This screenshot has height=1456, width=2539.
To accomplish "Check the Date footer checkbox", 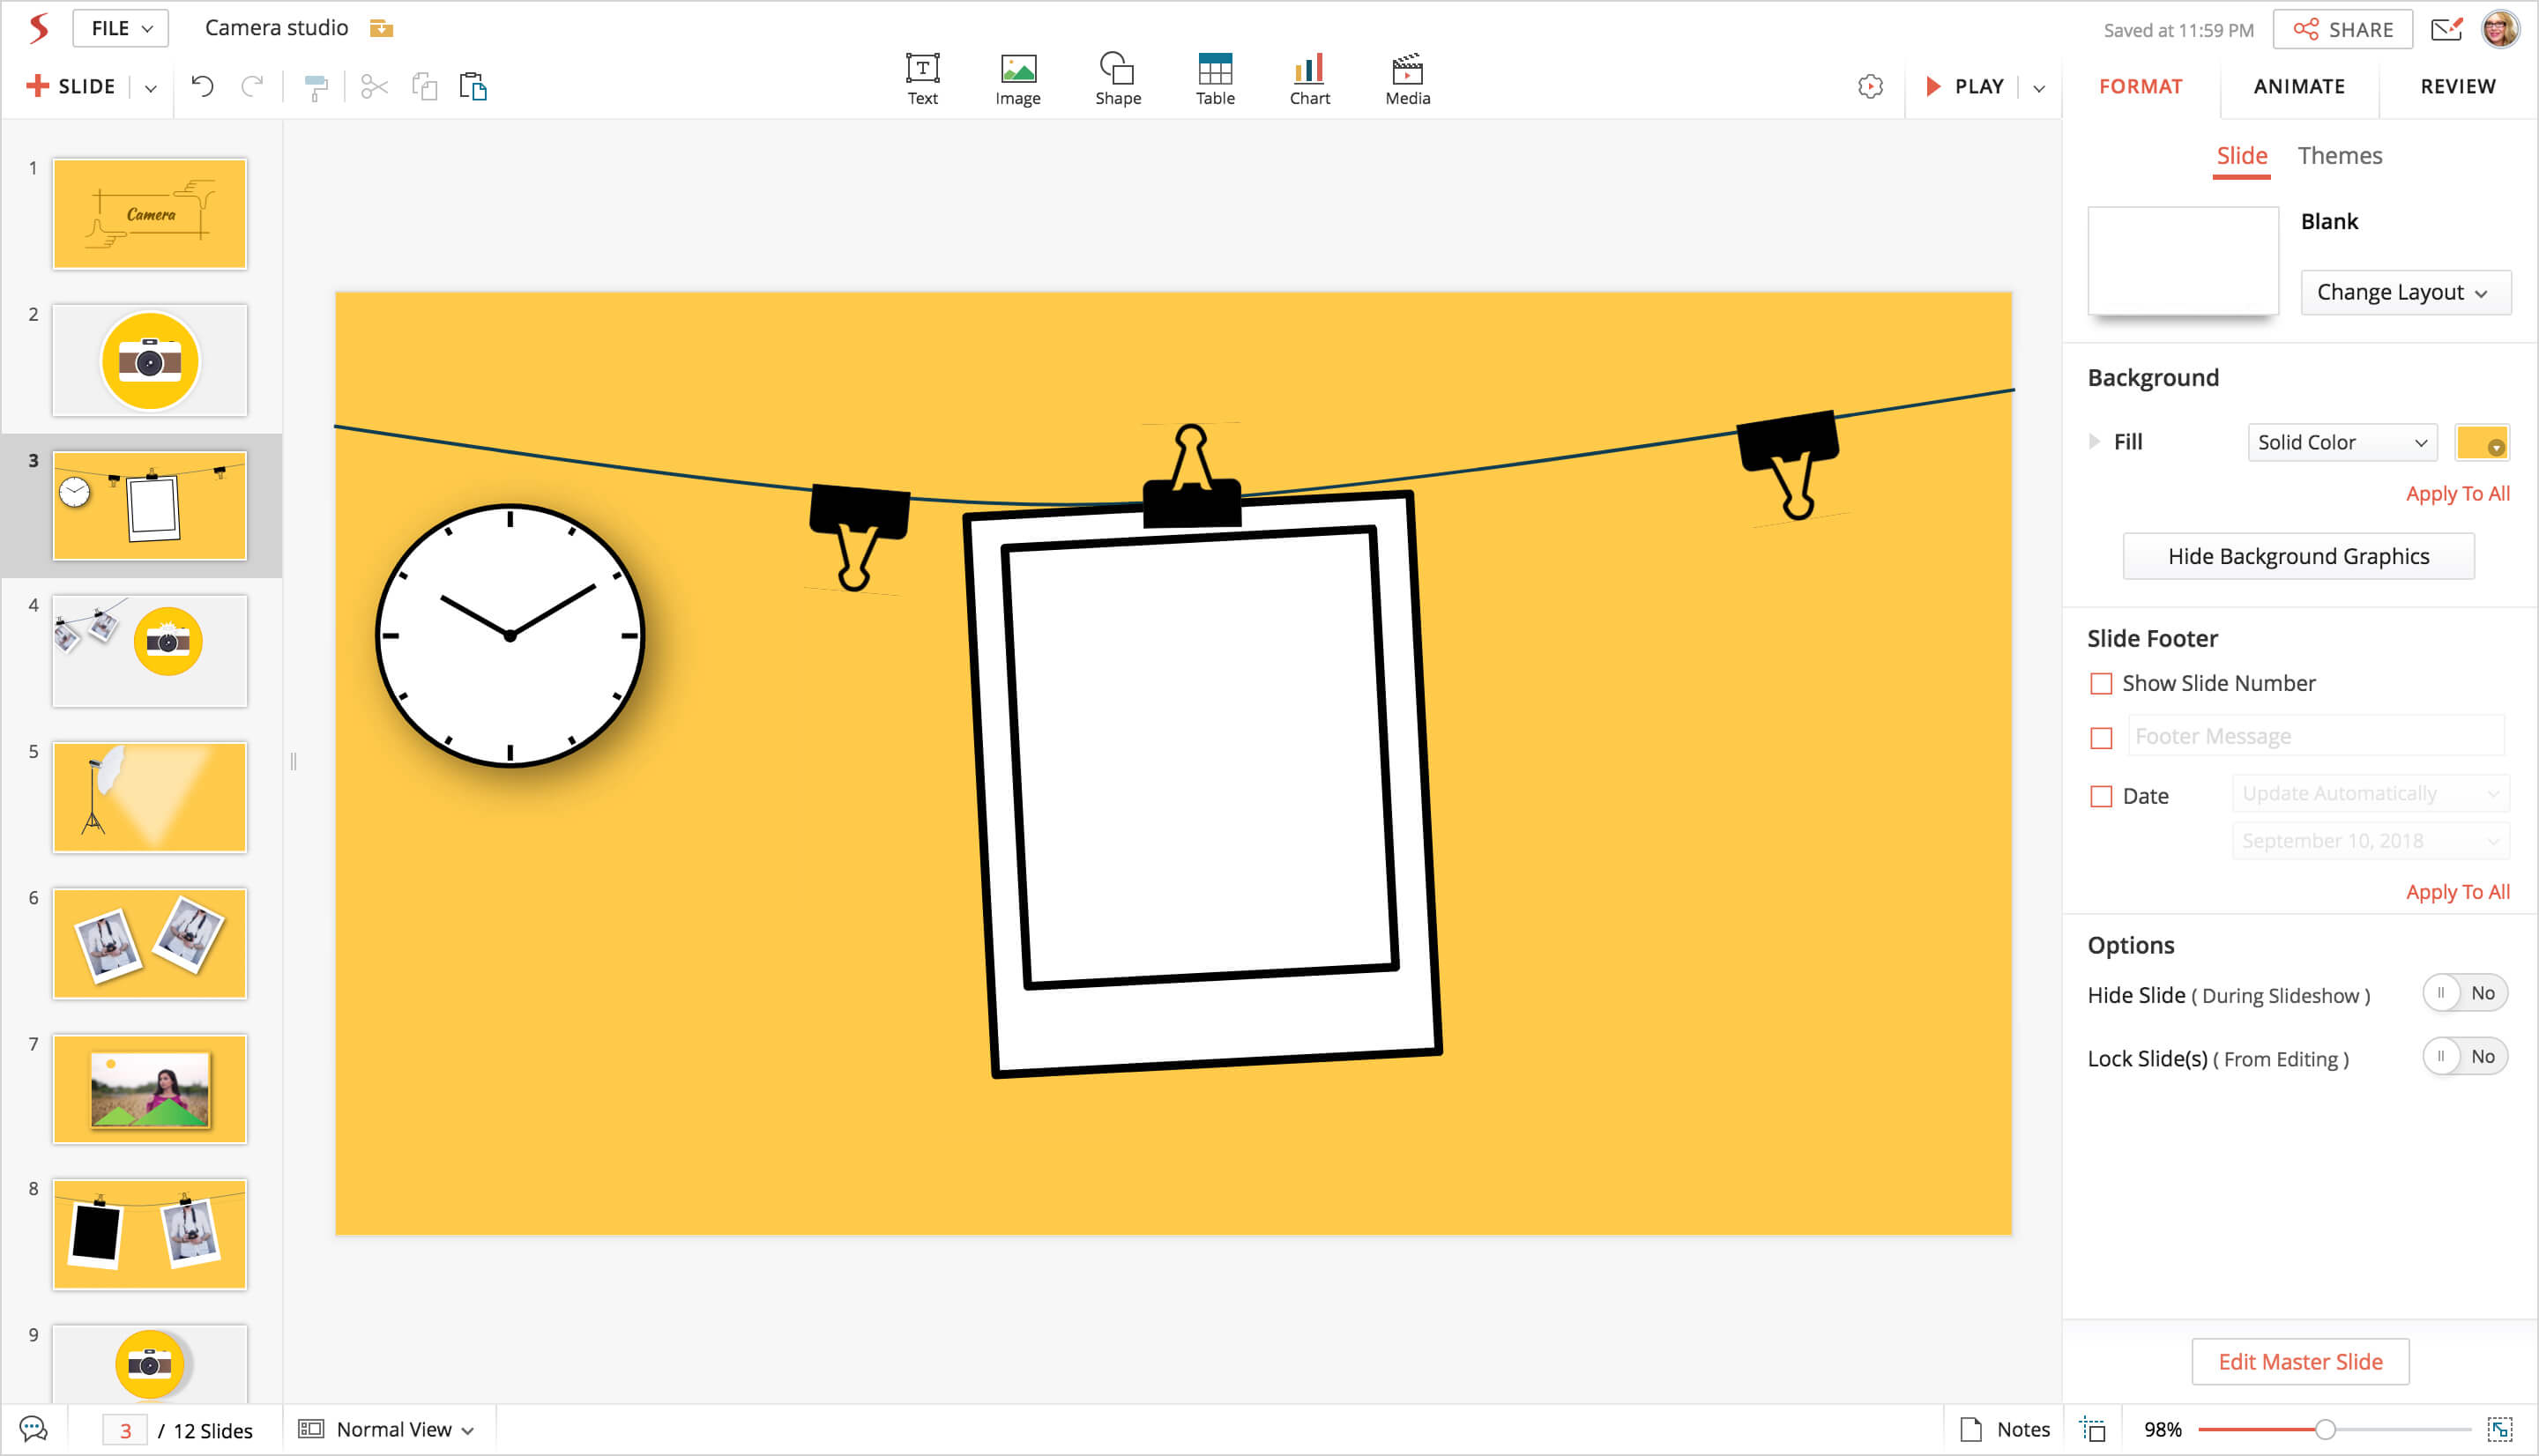I will 2101,797.
